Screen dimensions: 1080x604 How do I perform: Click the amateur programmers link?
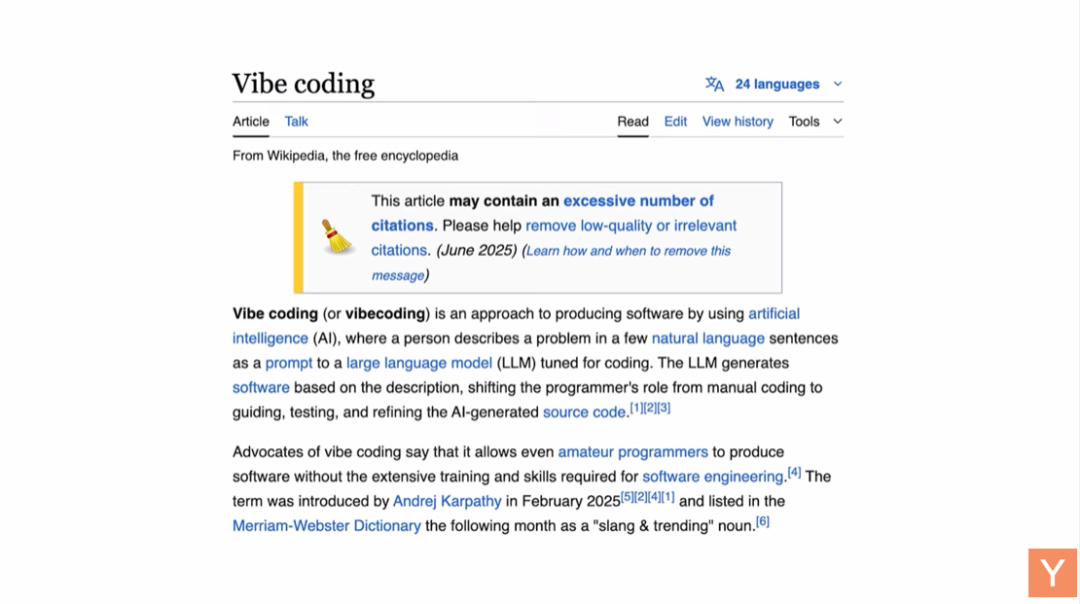633,452
